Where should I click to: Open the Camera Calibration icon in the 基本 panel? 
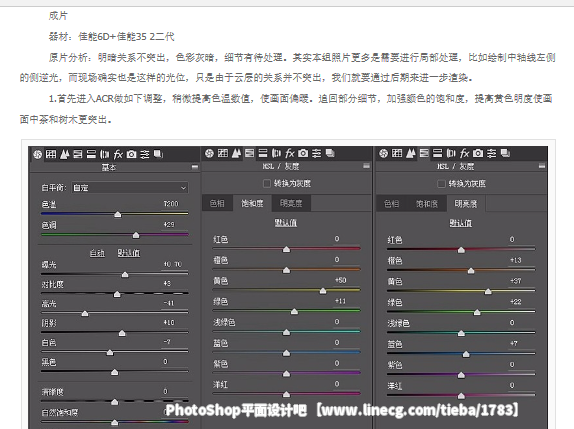coord(131,154)
